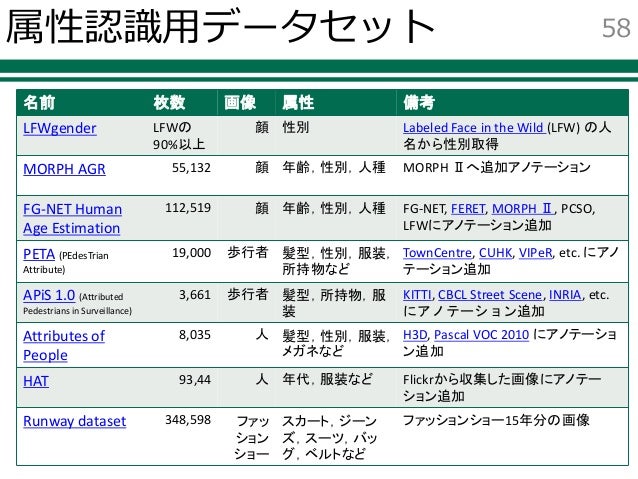
Task: Follow the FERET link
Action: (x=468, y=209)
